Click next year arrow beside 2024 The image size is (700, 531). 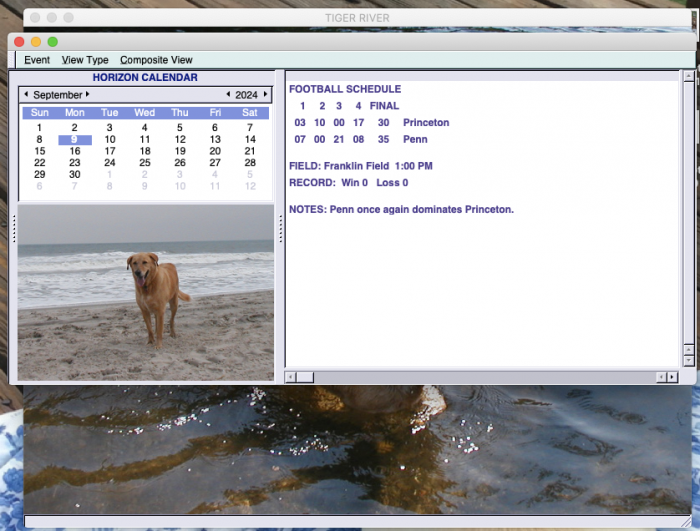(x=266, y=95)
